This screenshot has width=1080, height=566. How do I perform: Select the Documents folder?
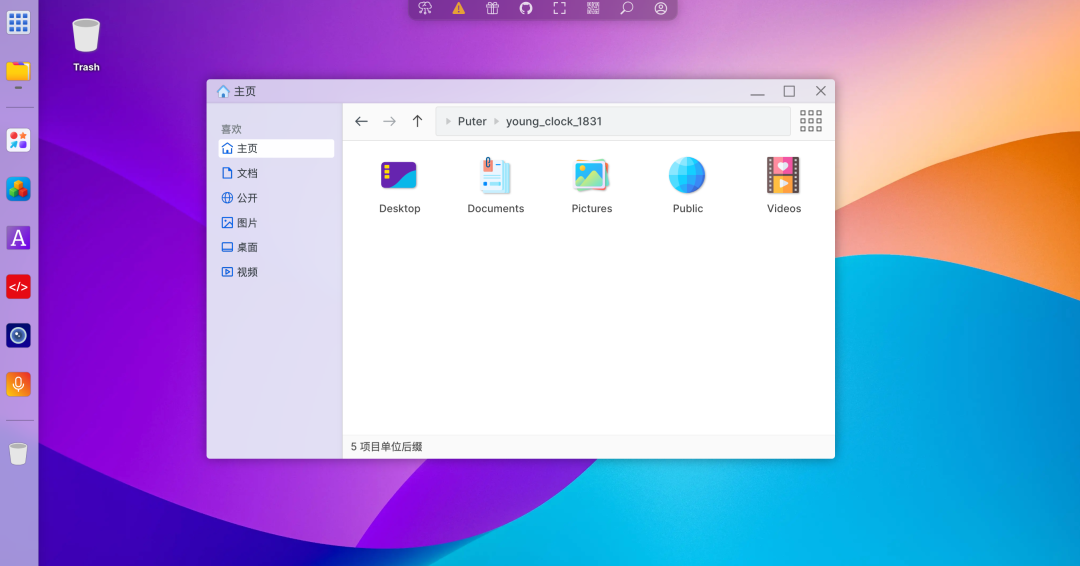point(496,185)
